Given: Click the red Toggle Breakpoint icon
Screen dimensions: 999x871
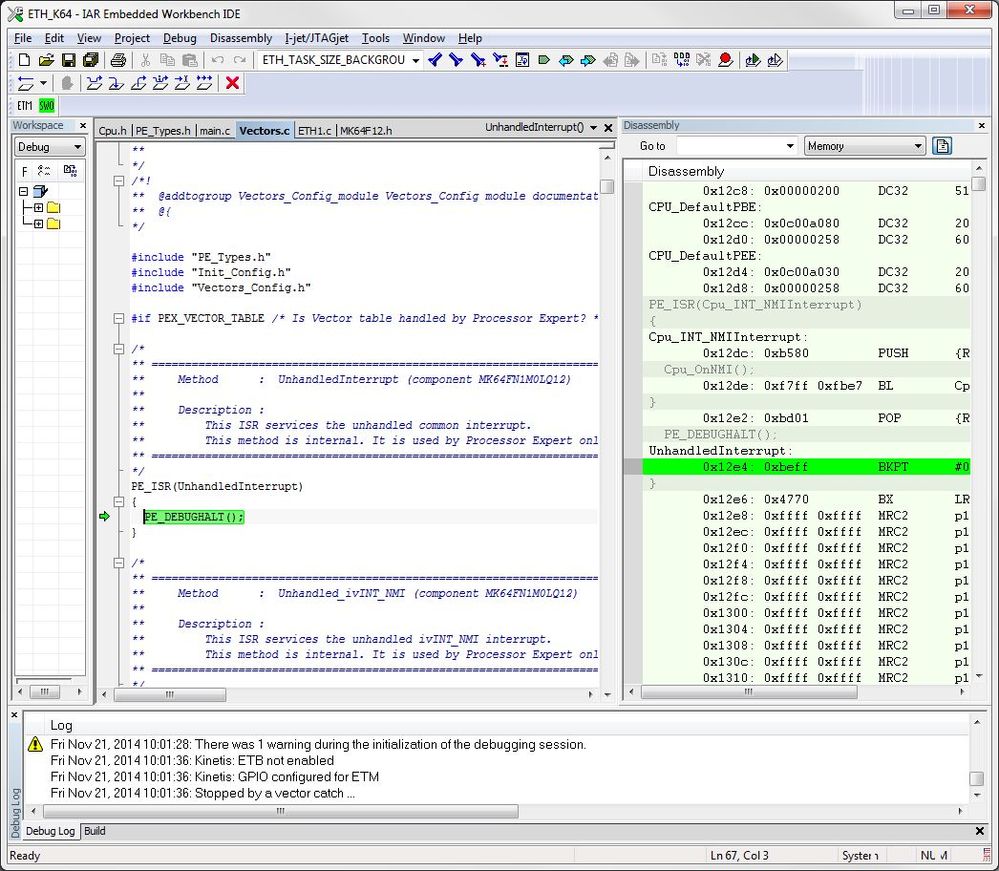Looking at the screenshot, I should click(725, 61).
